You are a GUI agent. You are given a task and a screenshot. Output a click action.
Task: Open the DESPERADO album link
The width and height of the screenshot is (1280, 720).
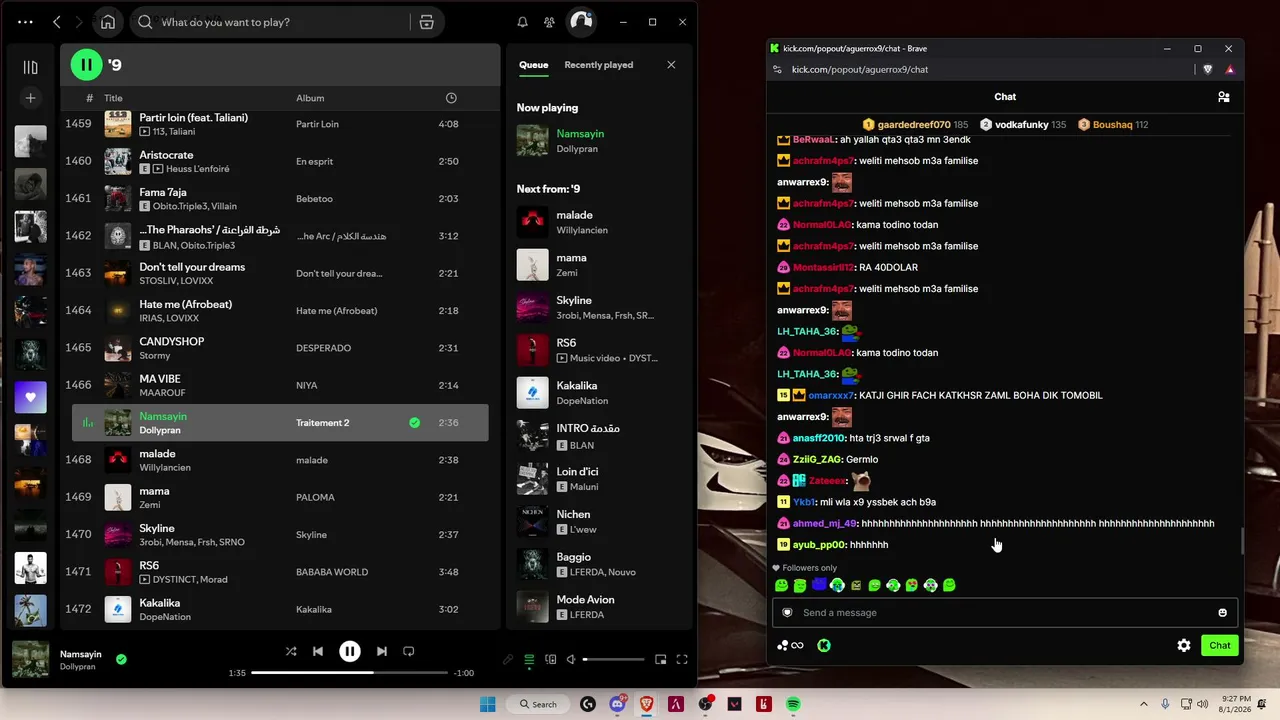point(323,348)
